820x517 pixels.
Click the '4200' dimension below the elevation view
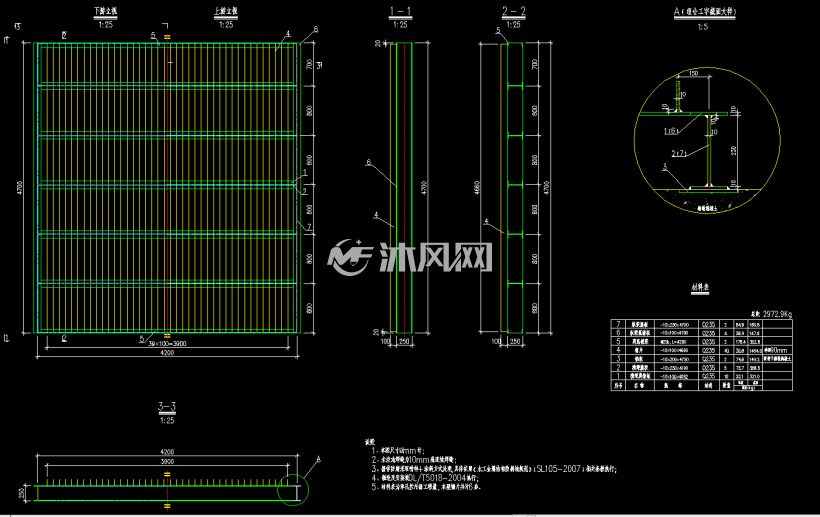point(167,353)
